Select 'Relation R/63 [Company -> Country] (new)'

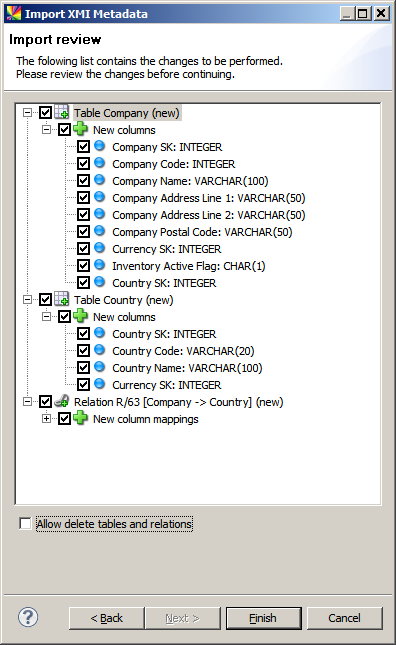coord(178,402)
